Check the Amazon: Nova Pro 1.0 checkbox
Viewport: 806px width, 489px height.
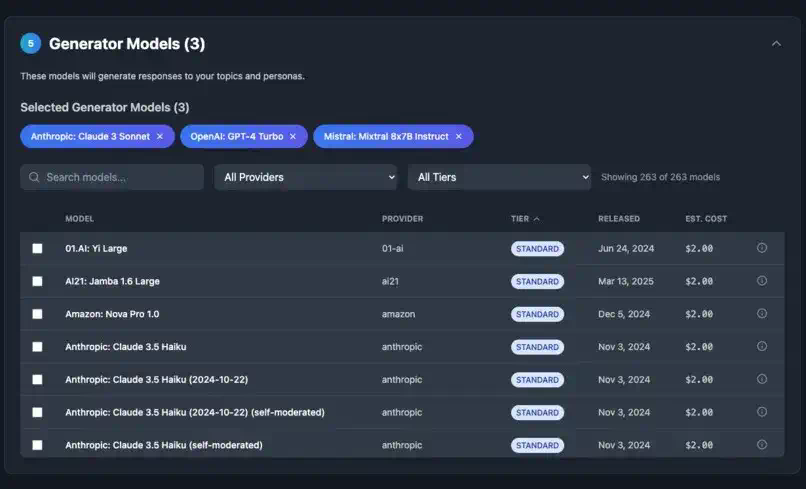[x=38, y=314]
